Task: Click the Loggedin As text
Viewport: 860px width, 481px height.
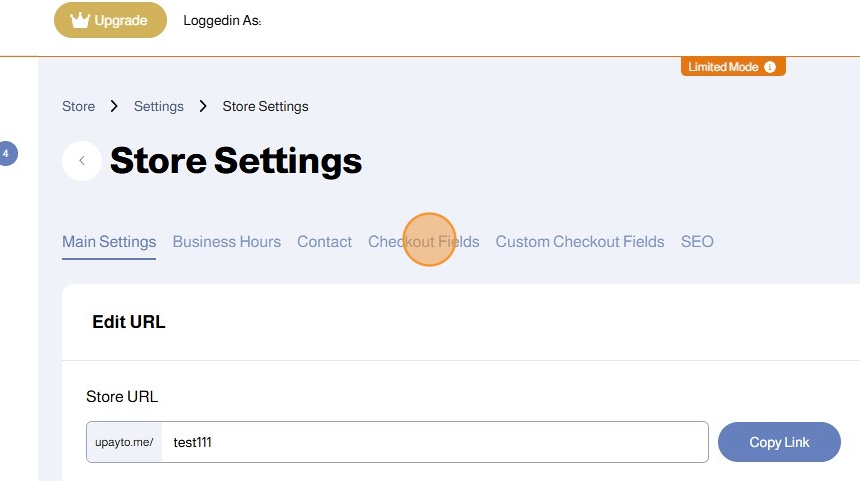Action: coord(222,20)
